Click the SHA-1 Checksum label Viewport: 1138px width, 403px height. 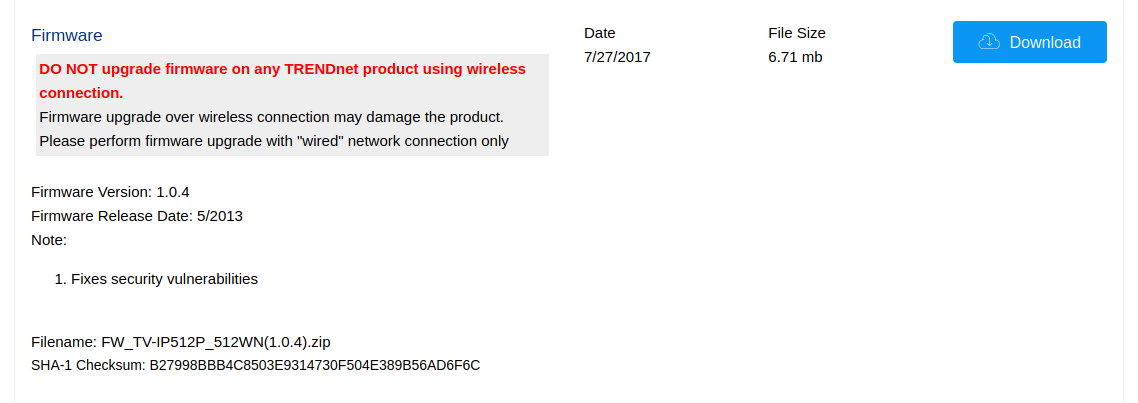pyautogui.click(x=88, y=365)
